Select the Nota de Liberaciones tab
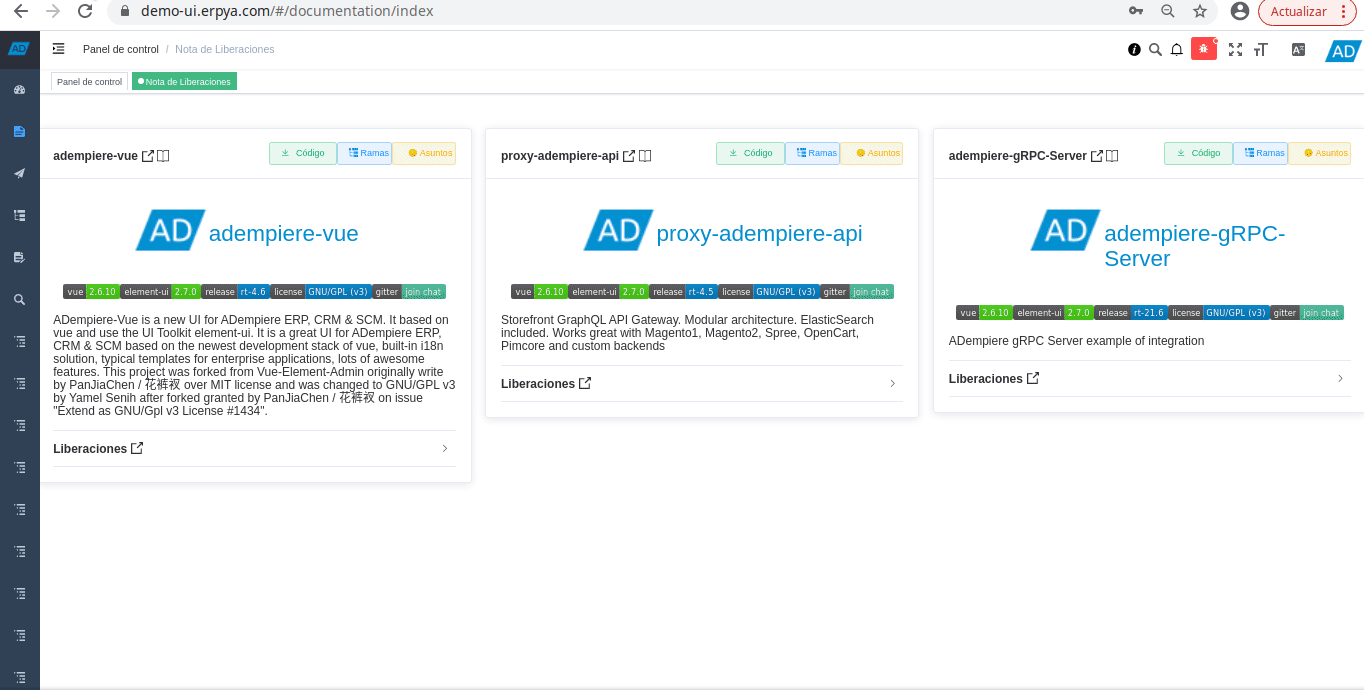This screenshot has height=690, width=1364. pos(184,82)
